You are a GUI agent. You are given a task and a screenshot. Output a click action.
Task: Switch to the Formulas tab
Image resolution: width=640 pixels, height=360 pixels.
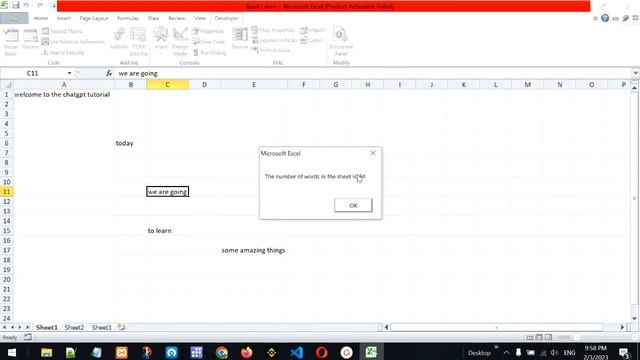[x=128, y=18]
